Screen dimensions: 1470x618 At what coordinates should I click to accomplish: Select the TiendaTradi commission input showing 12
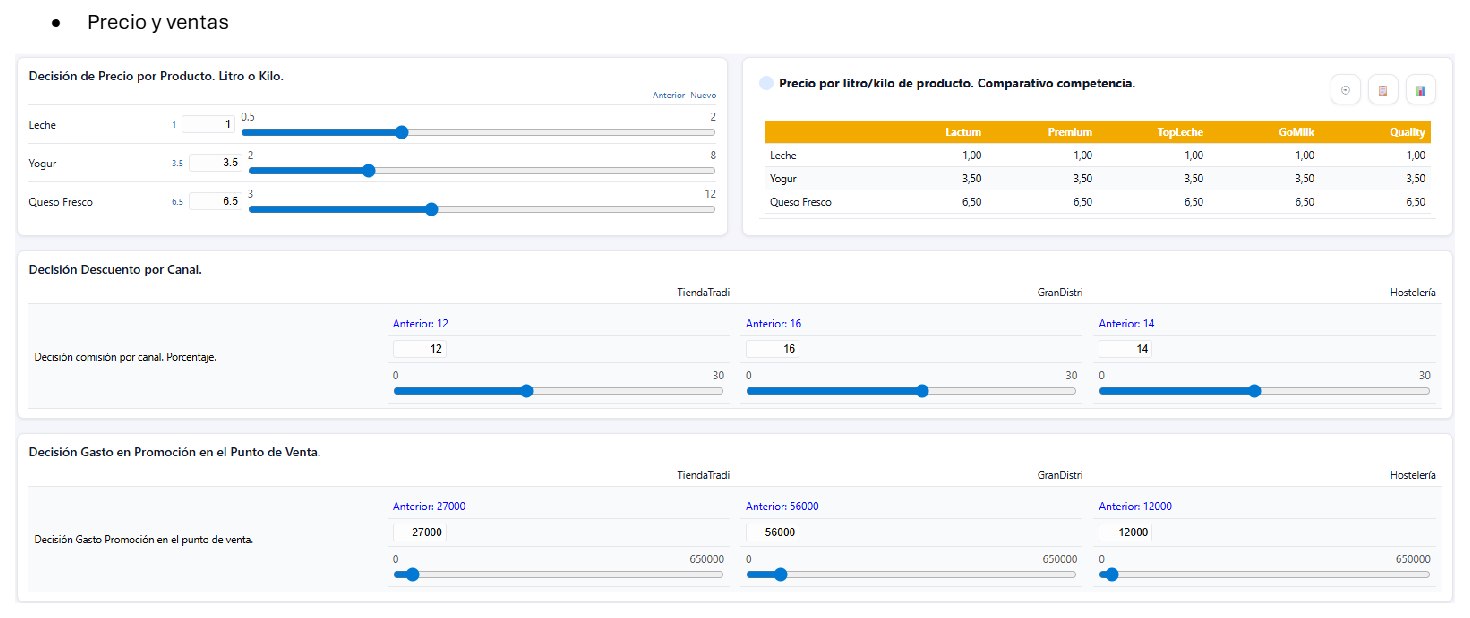[x=420, y=349]
